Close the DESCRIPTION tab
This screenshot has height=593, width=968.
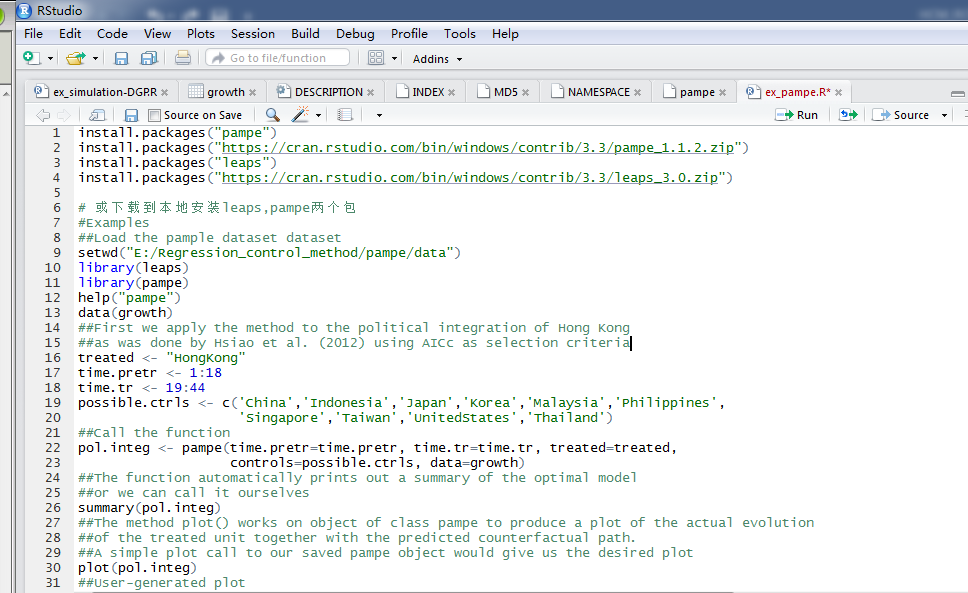[370, 93]
